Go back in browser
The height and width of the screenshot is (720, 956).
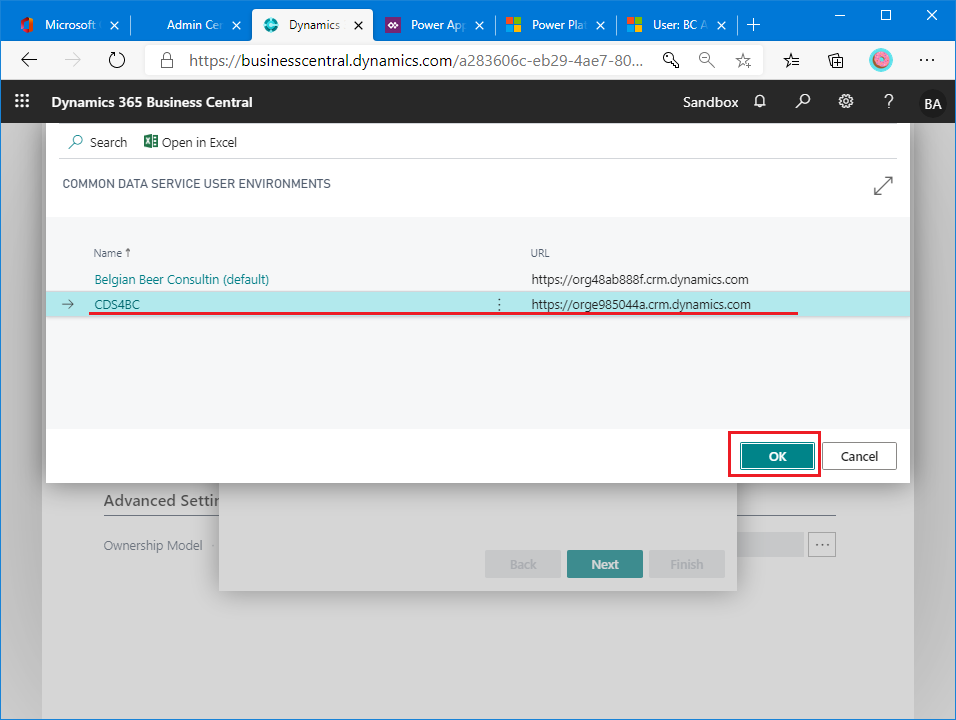[x=29, y=60]
